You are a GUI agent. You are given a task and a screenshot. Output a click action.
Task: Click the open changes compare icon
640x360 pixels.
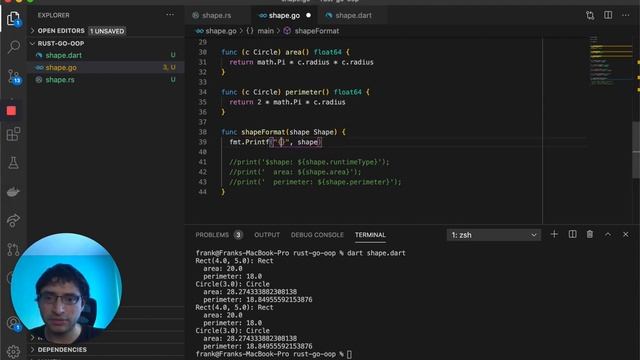coord(590,15)
